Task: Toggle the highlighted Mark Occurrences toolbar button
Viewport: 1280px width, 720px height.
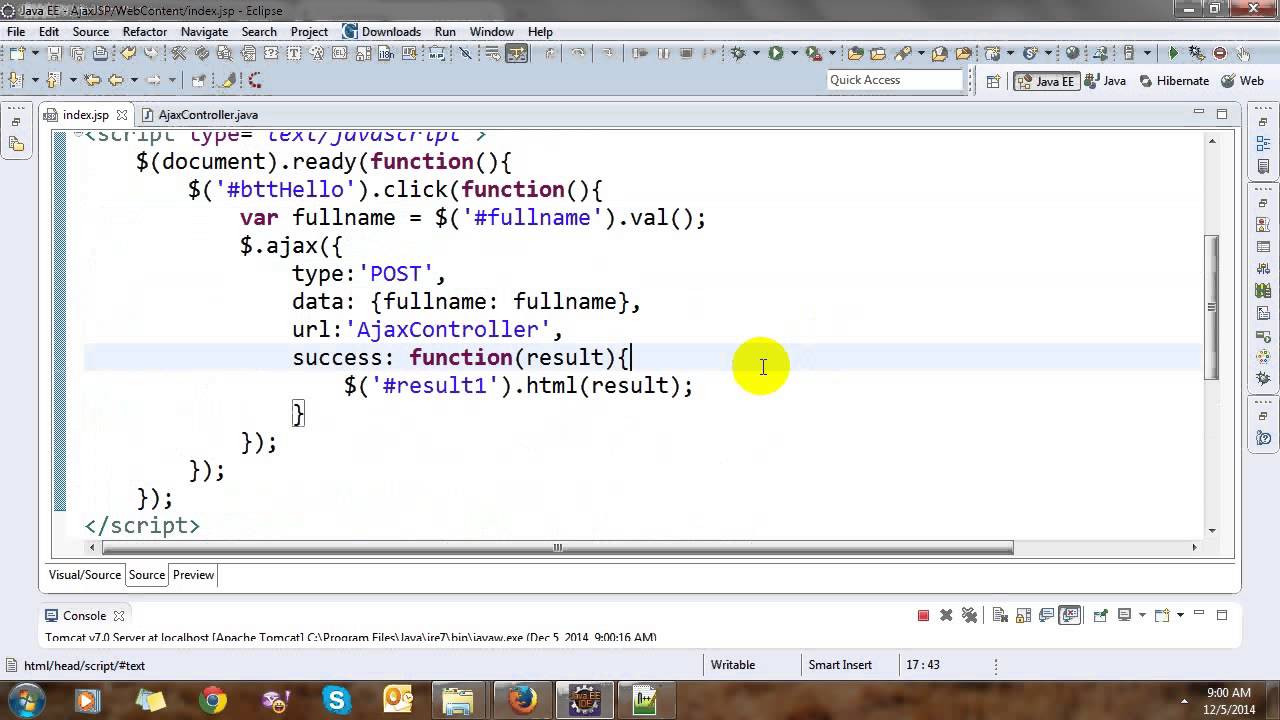Action: pos(517,53)
